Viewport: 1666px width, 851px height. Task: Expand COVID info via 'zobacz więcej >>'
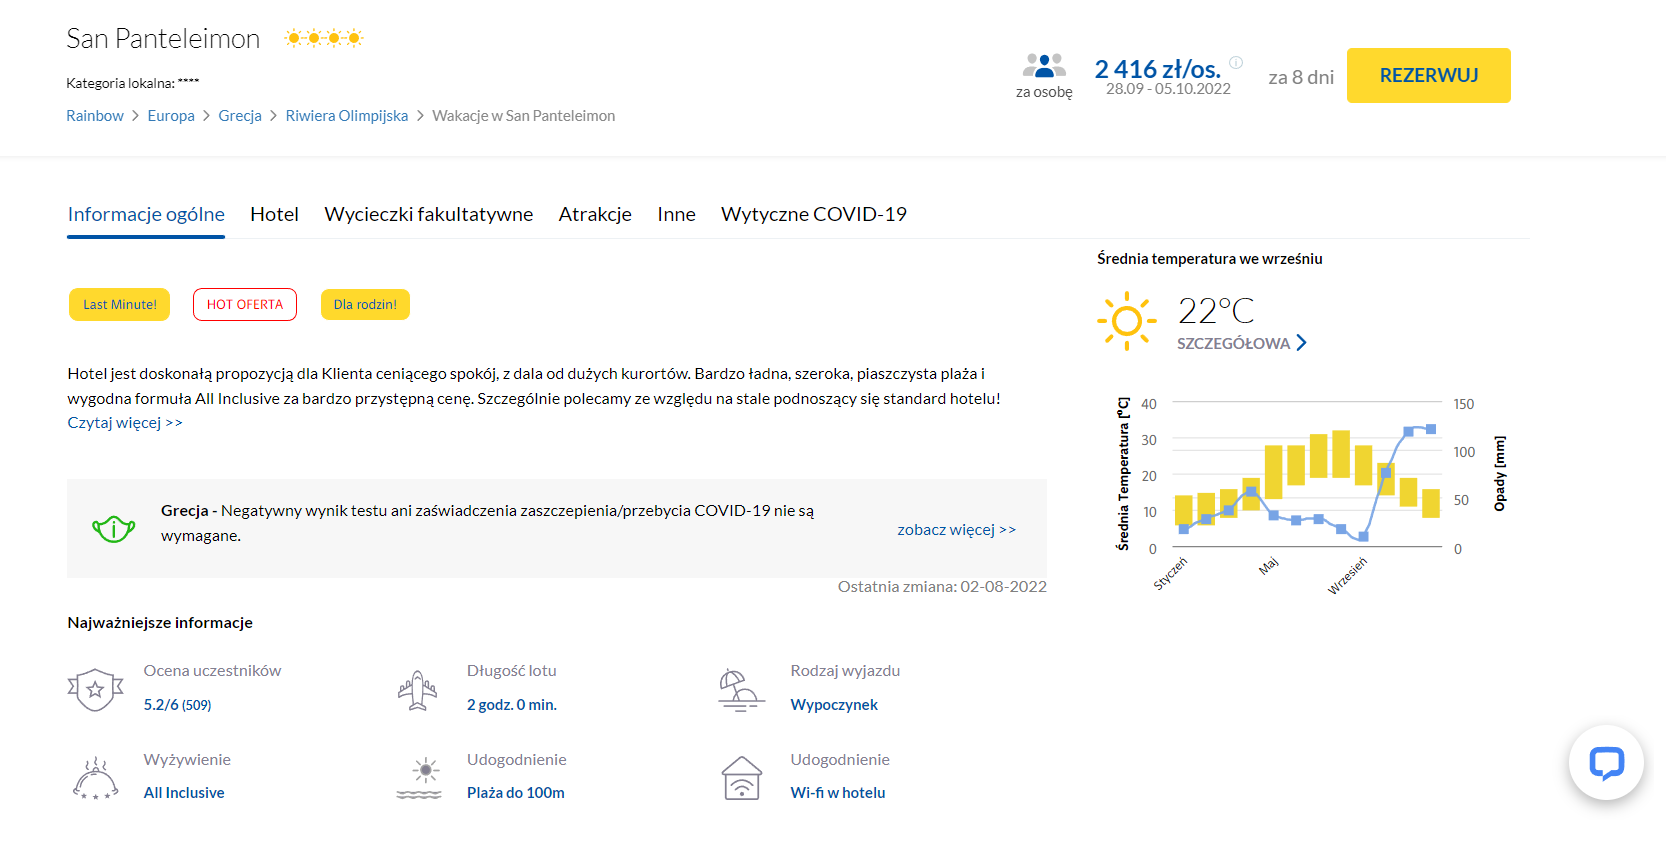tap(956, 530)
